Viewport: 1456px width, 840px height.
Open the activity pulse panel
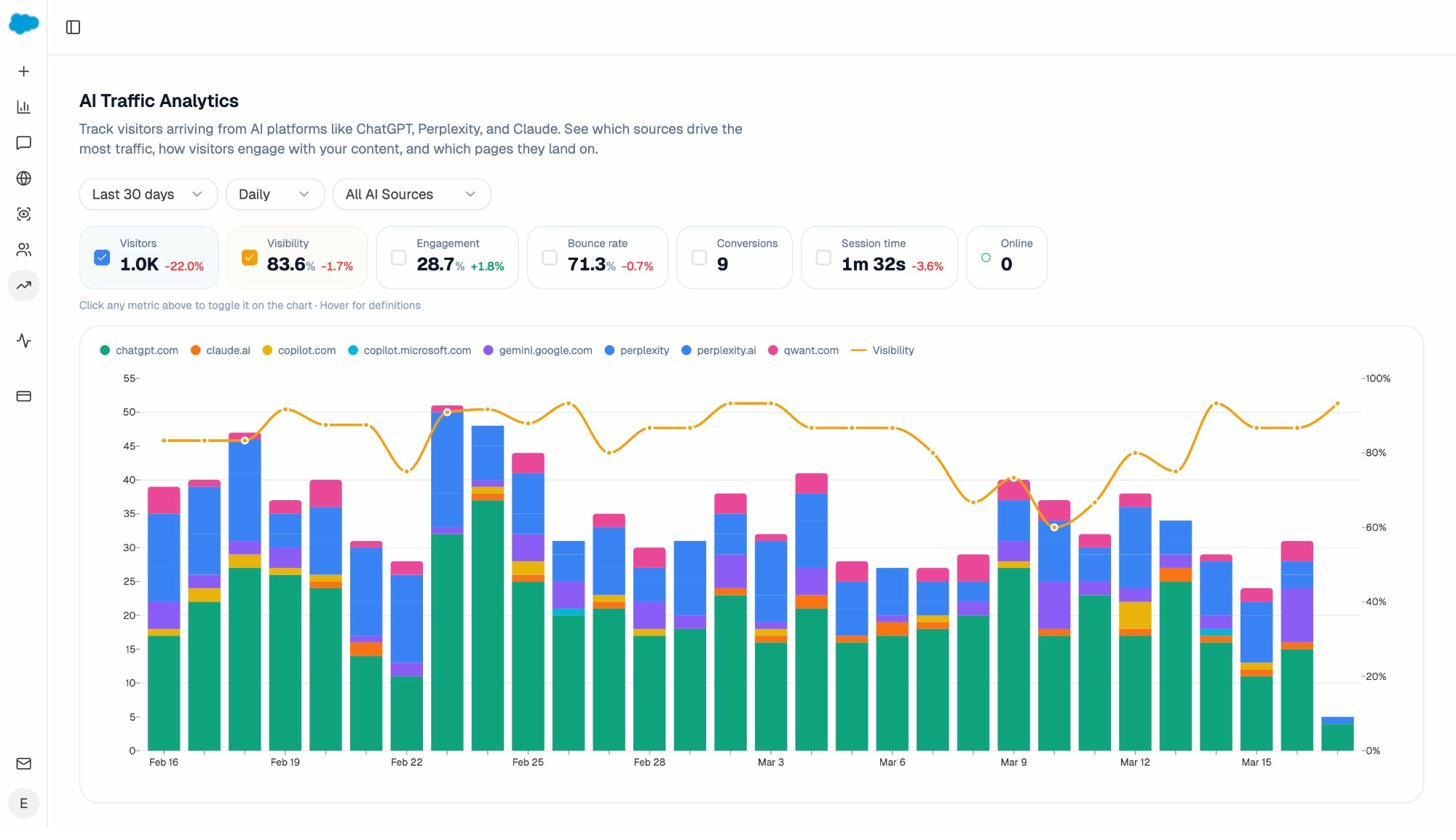pos(23,341)
